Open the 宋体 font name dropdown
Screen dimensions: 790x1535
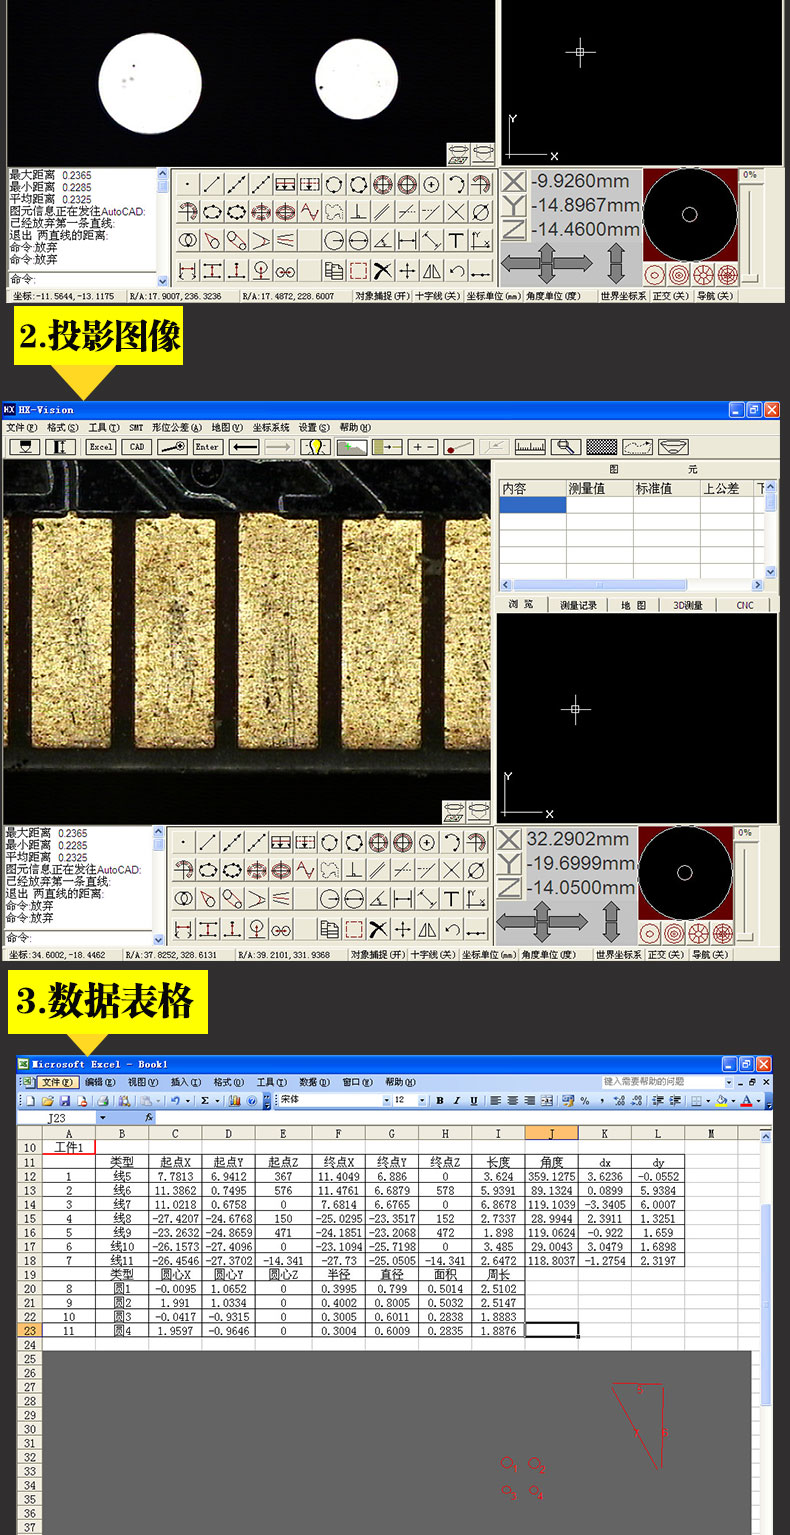387,1100
